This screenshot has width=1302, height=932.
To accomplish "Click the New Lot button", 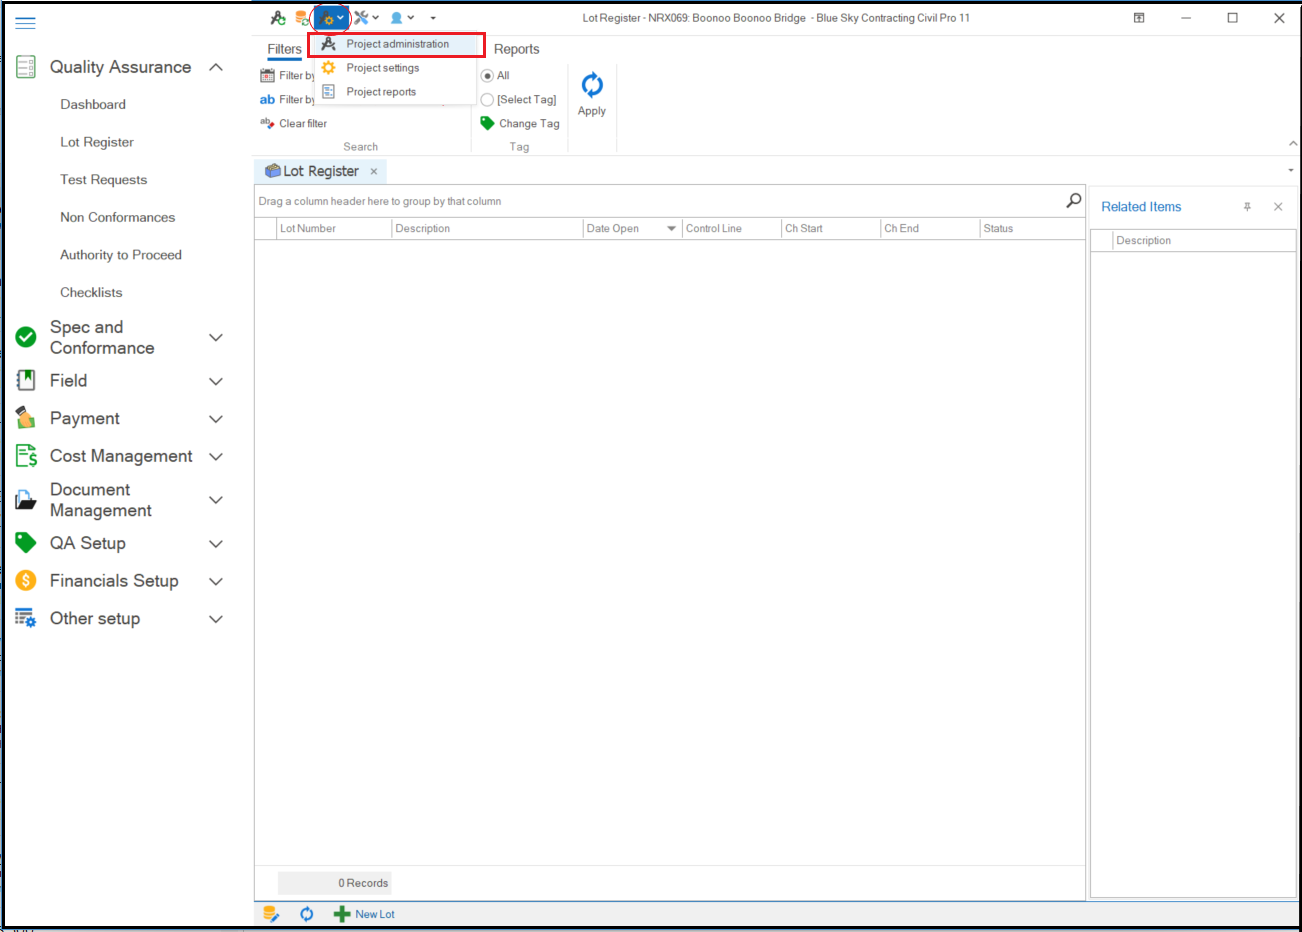I will pyautogui.click(x=365, y=914).
